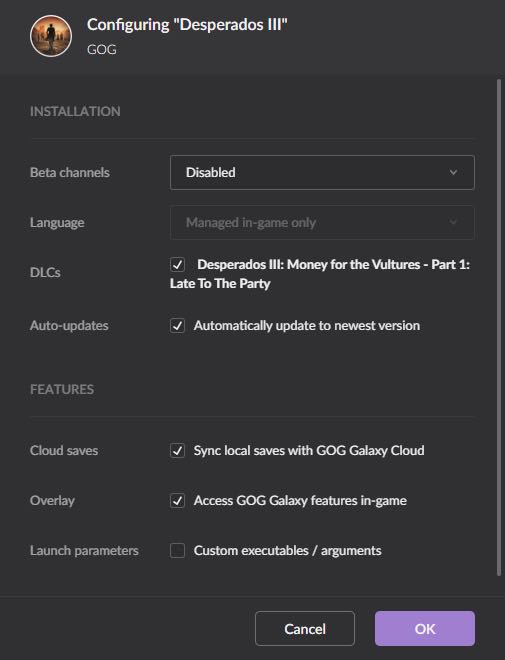Click the INSTALLATION section header
Viewport: 505px width, 660px height.
coord(75,112)
